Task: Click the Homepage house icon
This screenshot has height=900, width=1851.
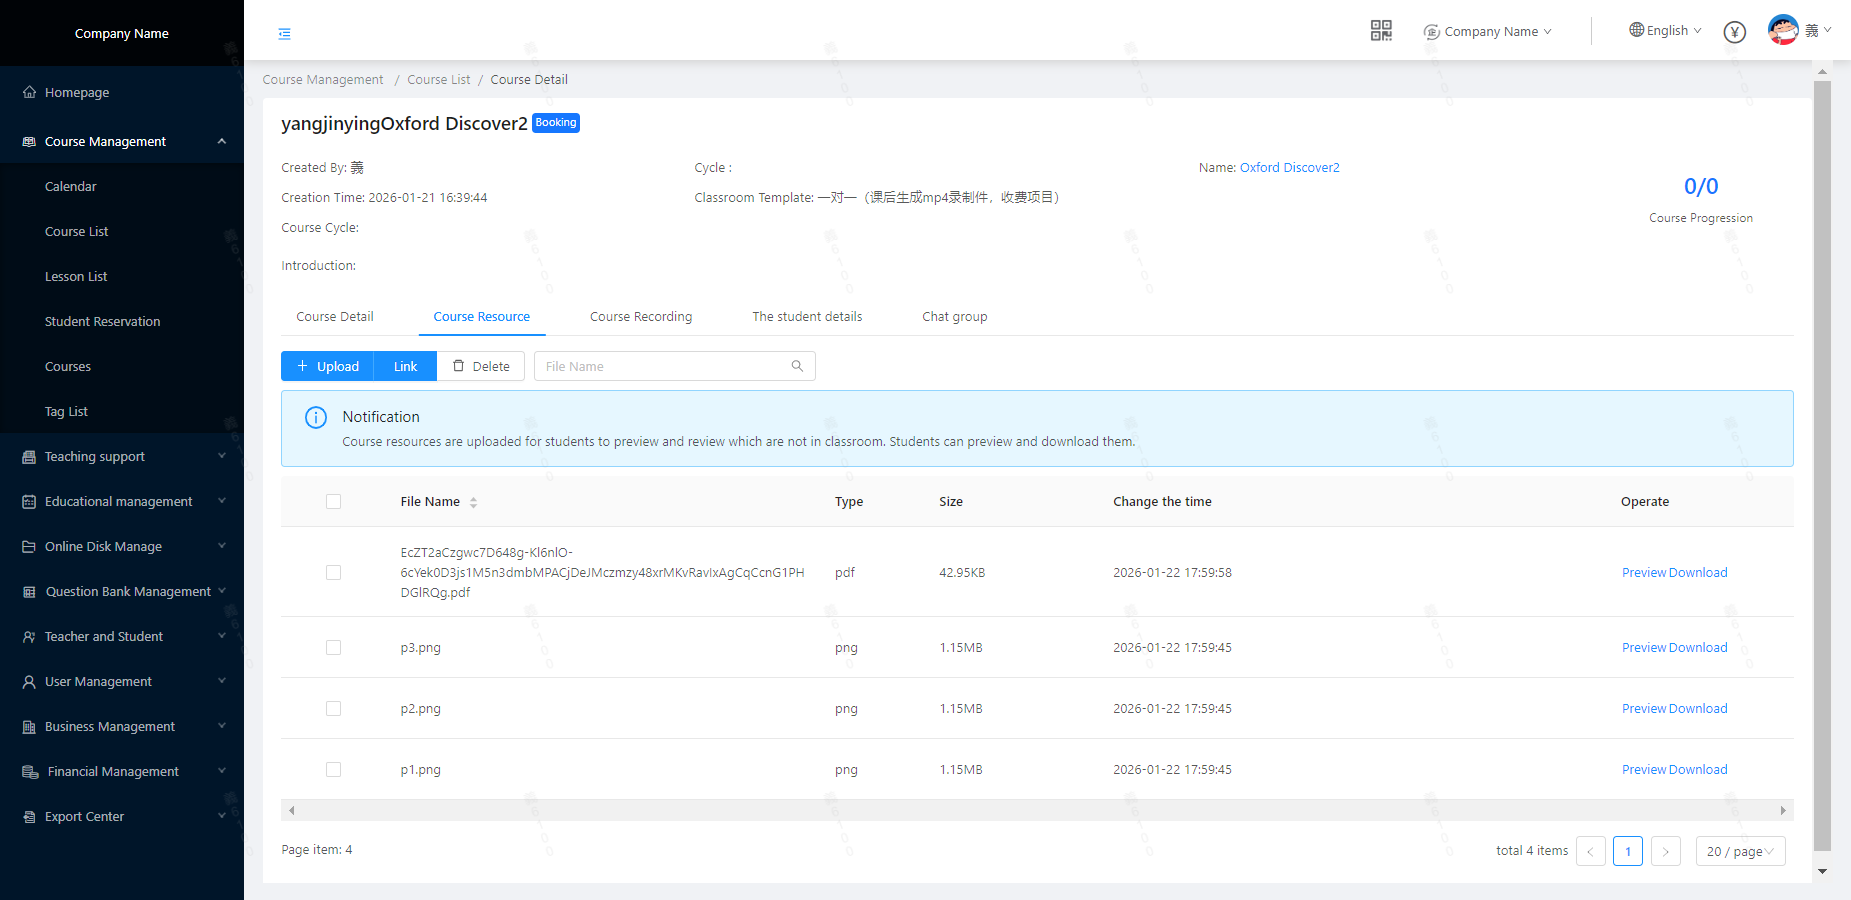Action: coord(29,92)
